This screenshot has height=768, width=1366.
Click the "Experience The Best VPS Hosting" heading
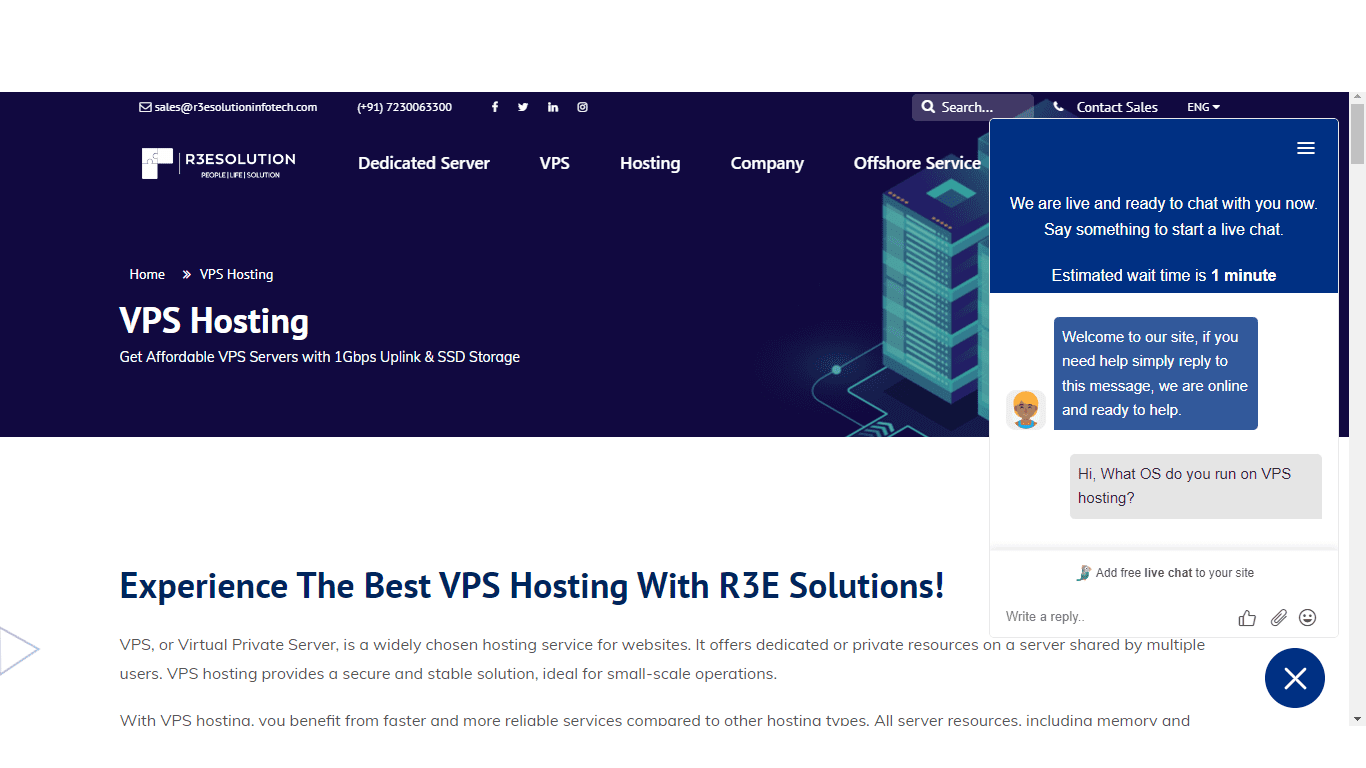(532, 586)
